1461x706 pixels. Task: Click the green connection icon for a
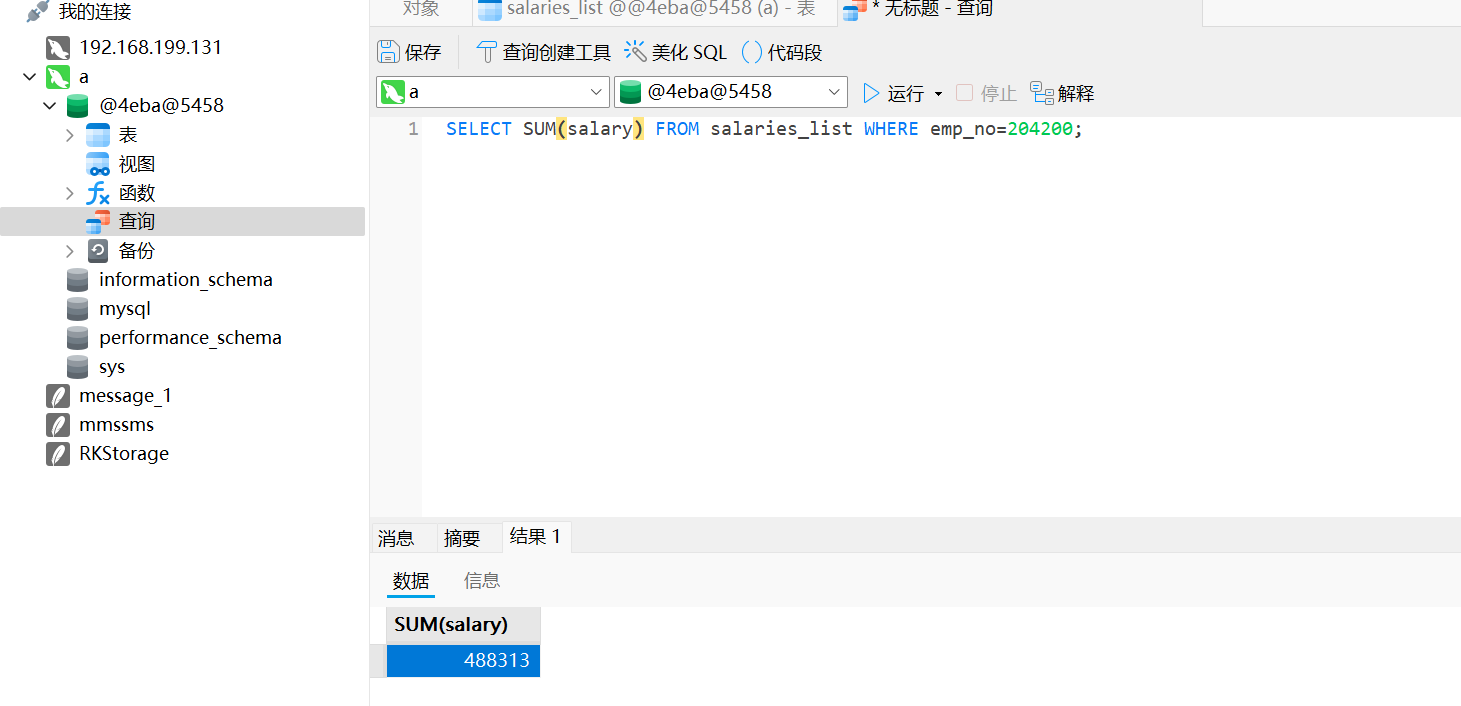point(58,76)
